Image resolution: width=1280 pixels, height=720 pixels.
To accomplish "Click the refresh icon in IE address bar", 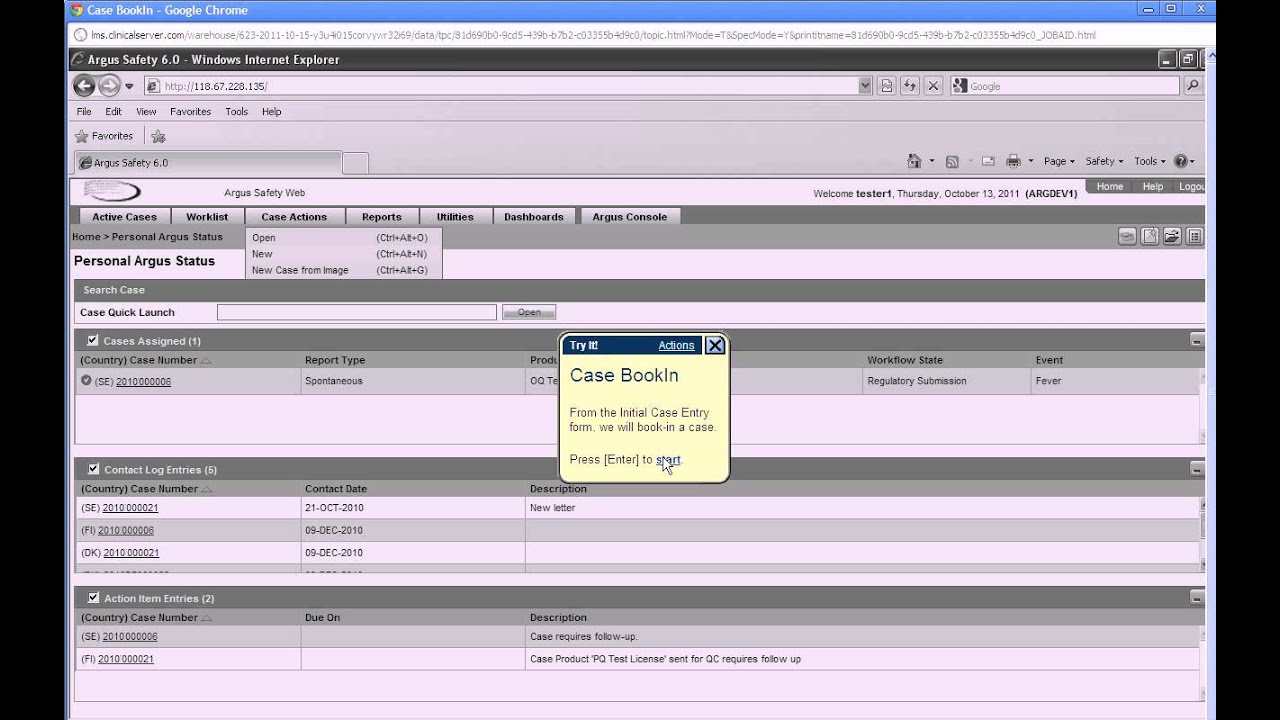I will tap(910, 86).
